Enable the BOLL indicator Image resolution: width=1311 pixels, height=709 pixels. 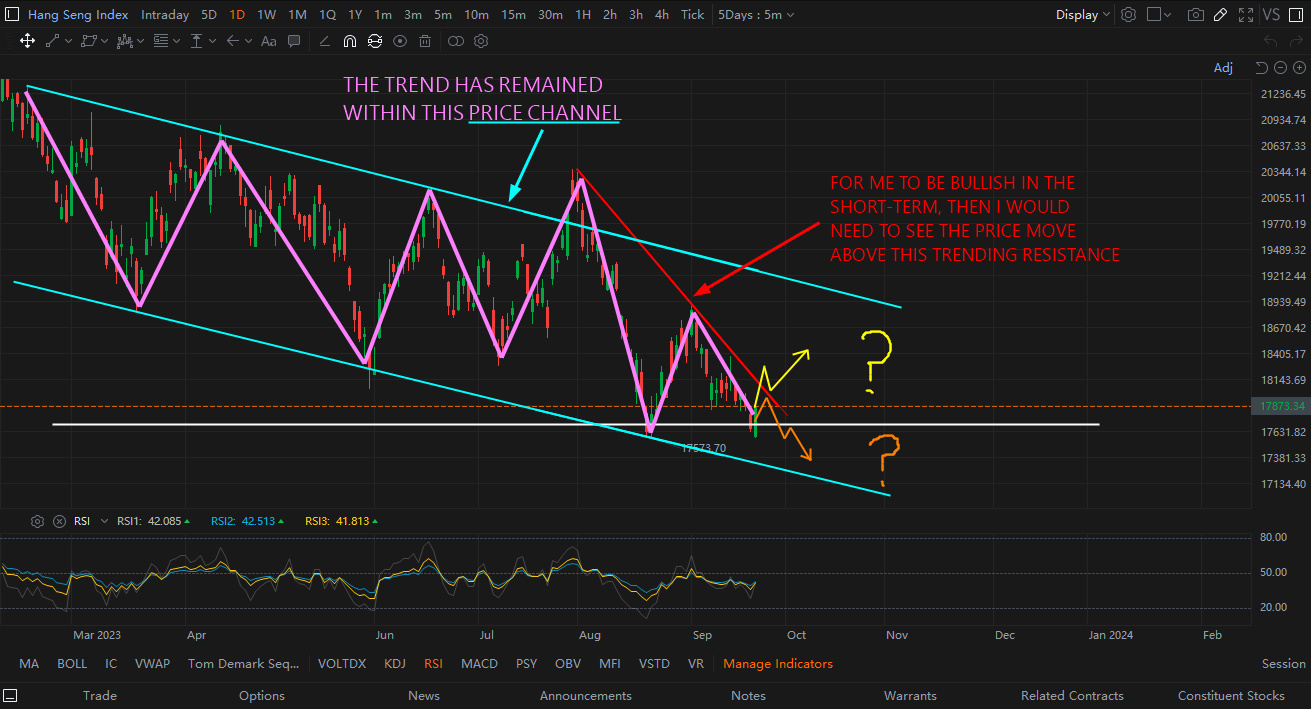tap(72, 664)
